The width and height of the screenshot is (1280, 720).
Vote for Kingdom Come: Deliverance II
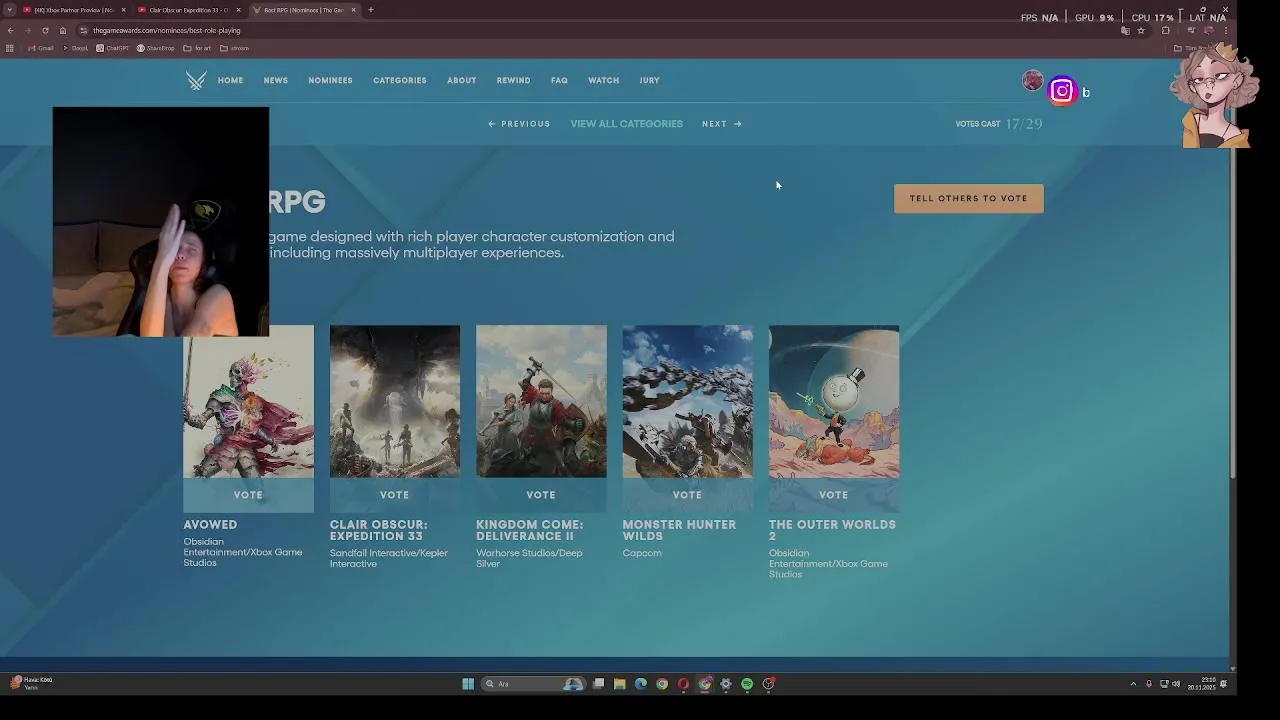point(541,495)
